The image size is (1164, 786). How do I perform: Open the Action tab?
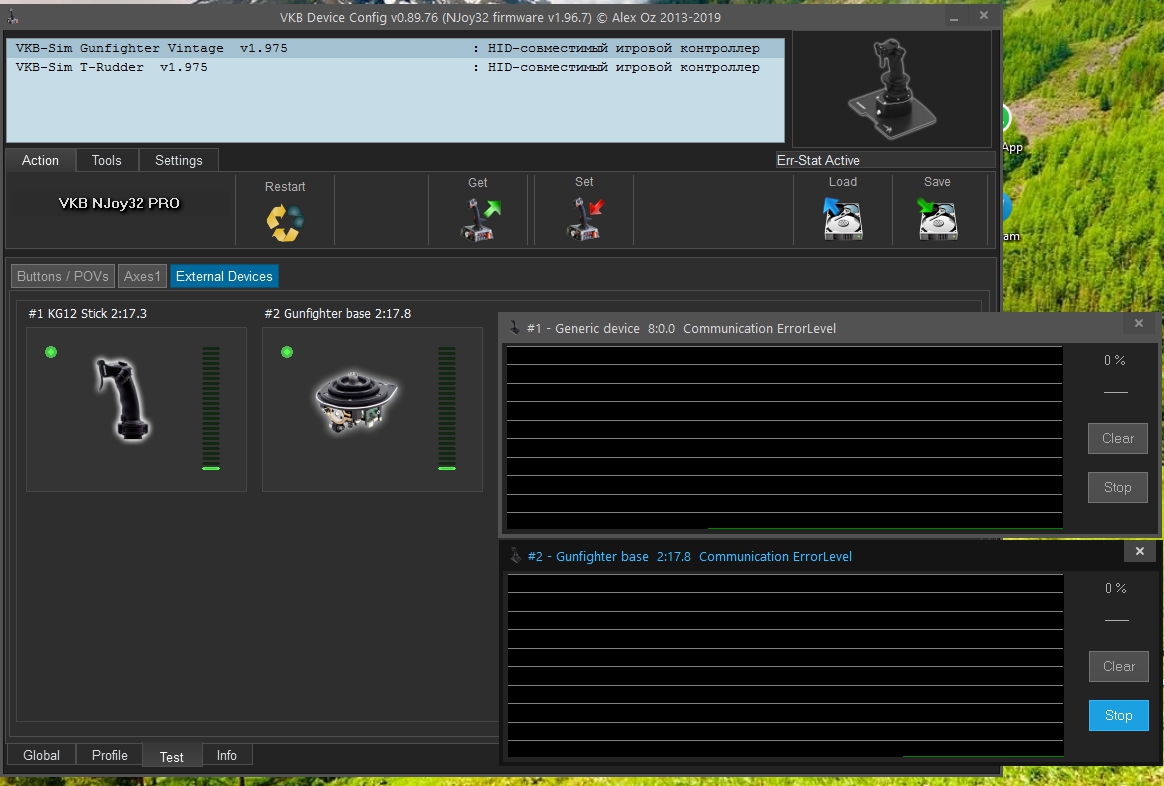pyautogui.click(x=40, y=160)
